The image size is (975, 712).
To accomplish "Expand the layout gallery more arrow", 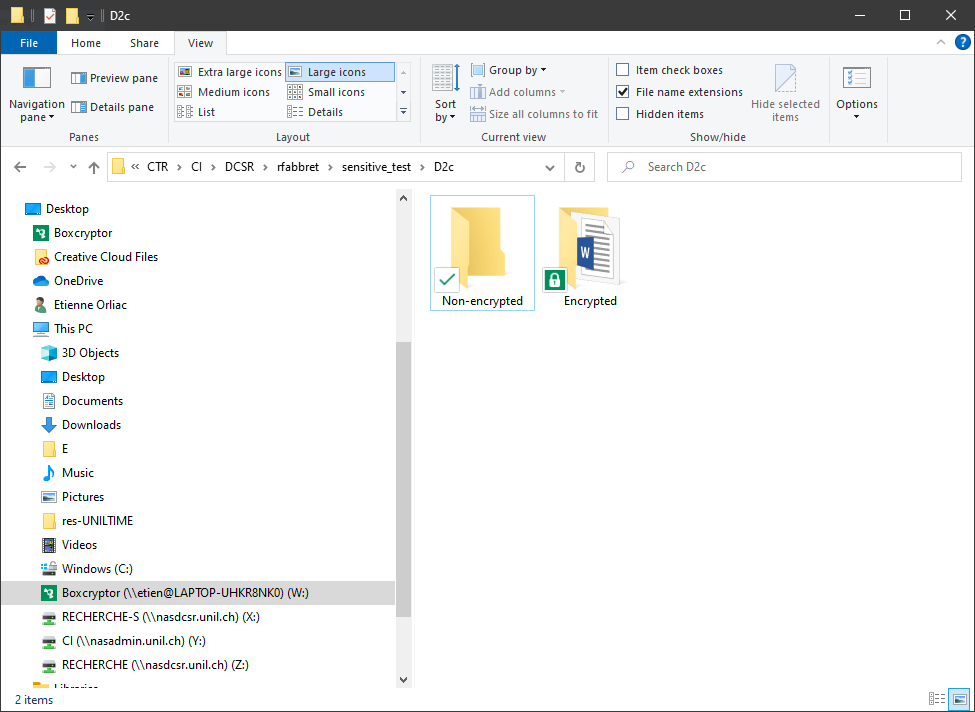I will pos(404,112).
